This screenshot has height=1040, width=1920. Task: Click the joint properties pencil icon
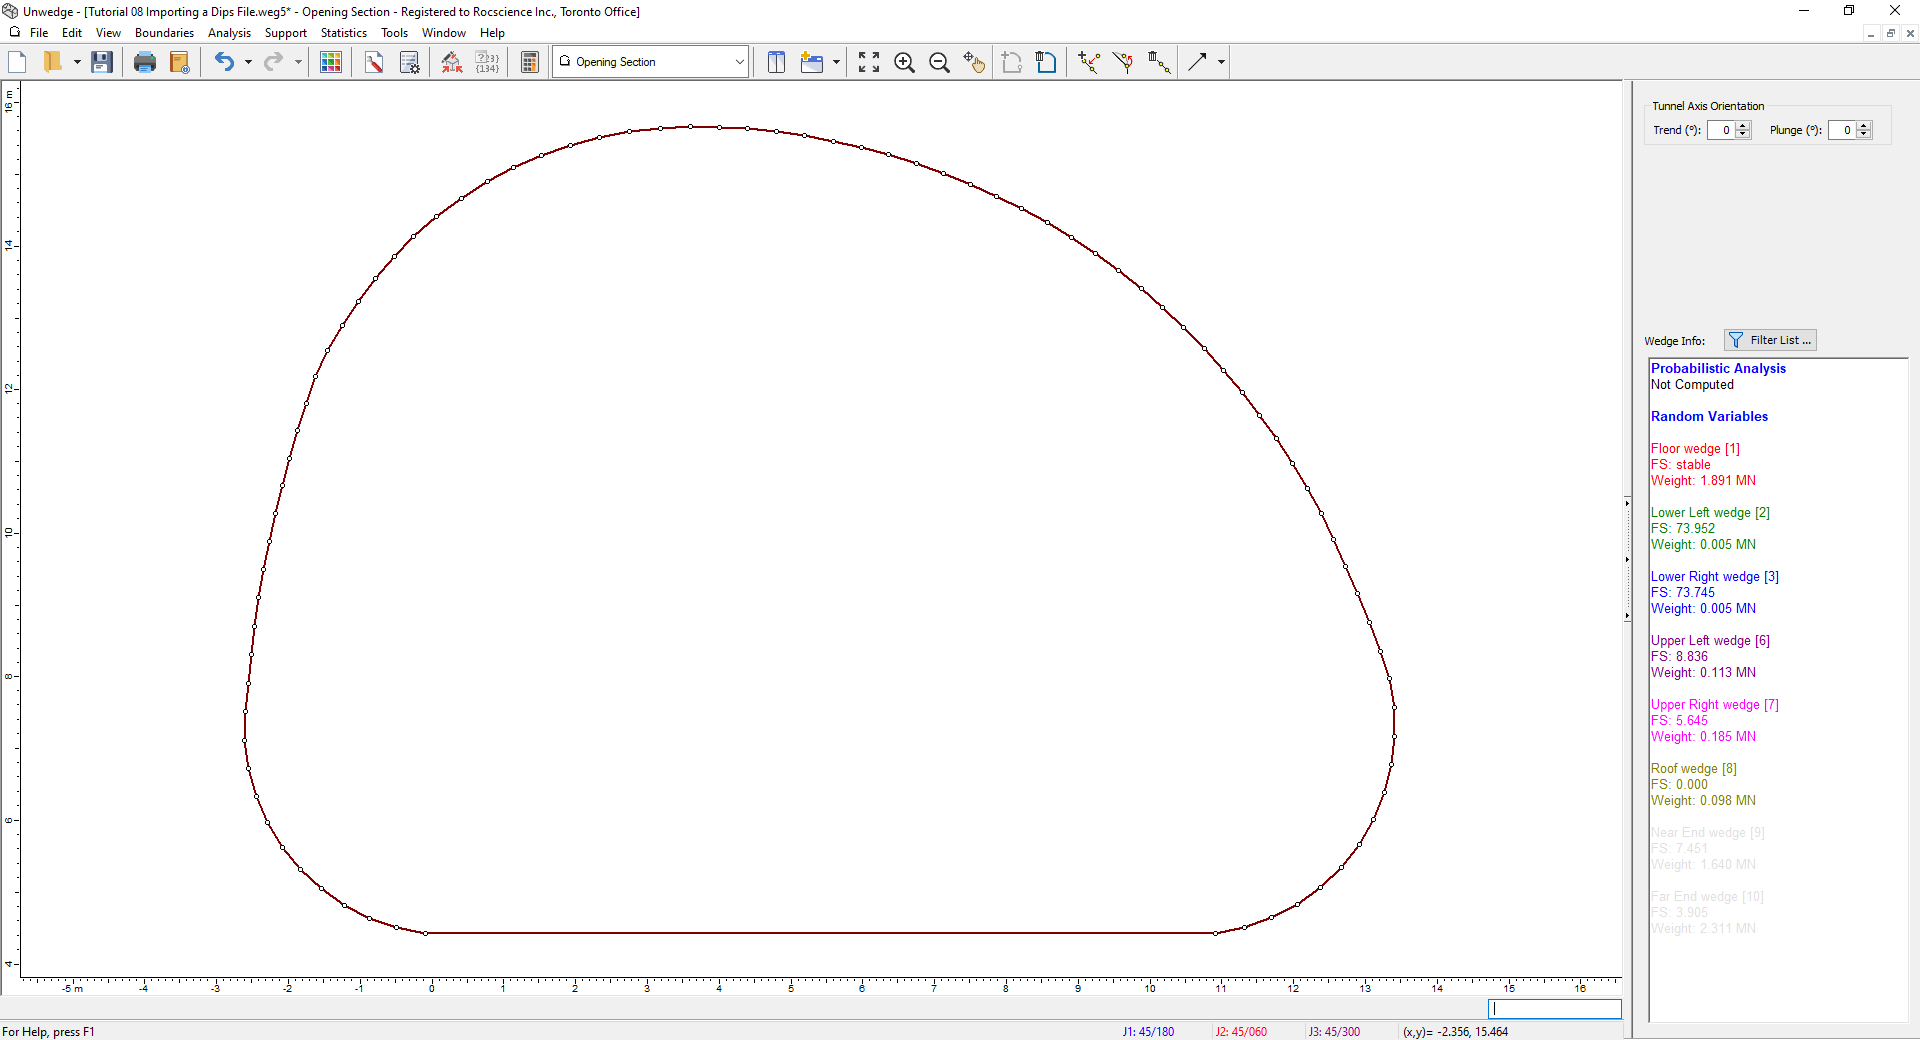click(452, 62)
